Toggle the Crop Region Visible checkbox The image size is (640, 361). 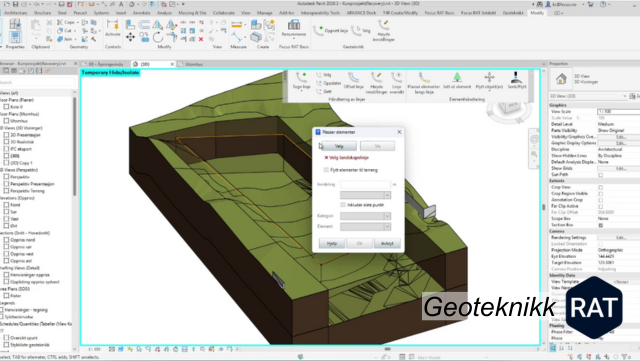pyautogui.click(x=600, y=194)
